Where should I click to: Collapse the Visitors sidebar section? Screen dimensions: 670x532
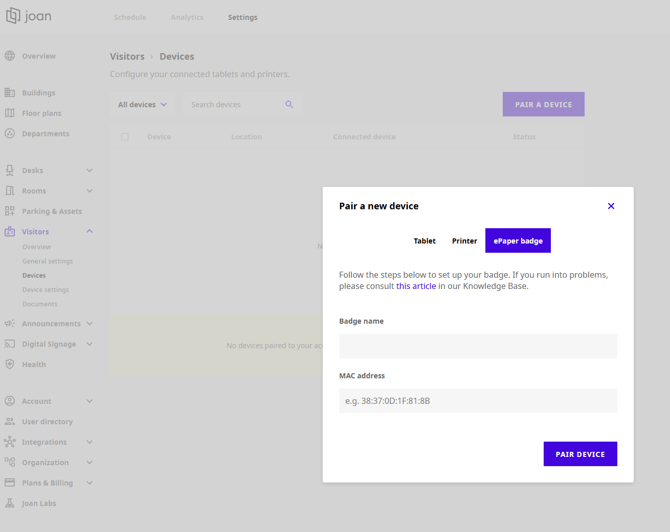coord(89,231)
